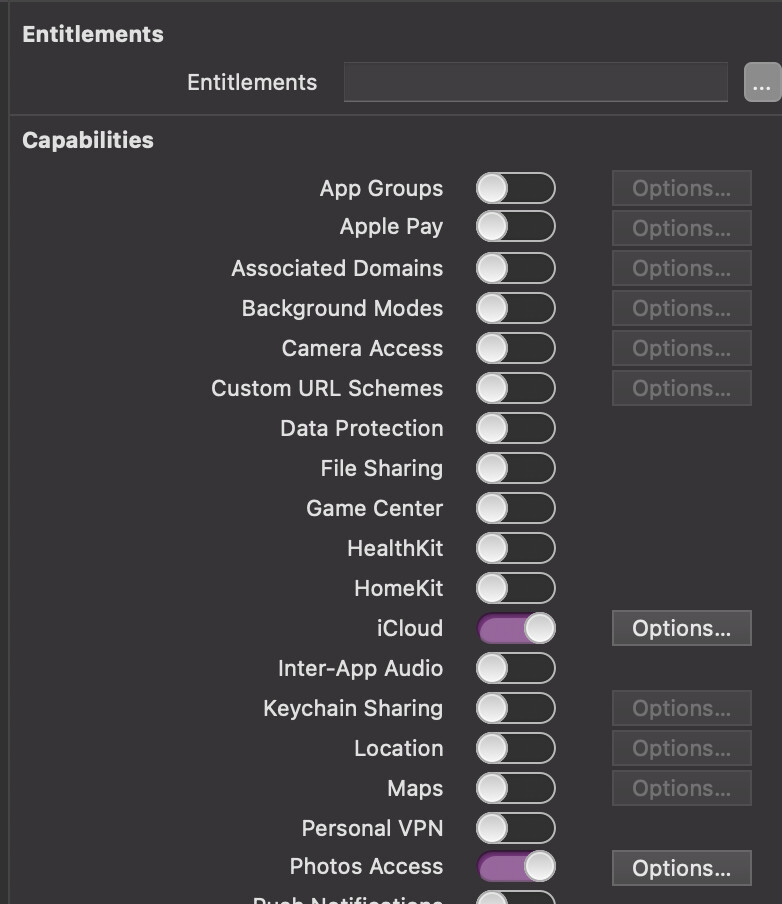Toggle the Maps capability
Image resolution: width=782 pixels, height=904 pixels.
pos(515,788)
